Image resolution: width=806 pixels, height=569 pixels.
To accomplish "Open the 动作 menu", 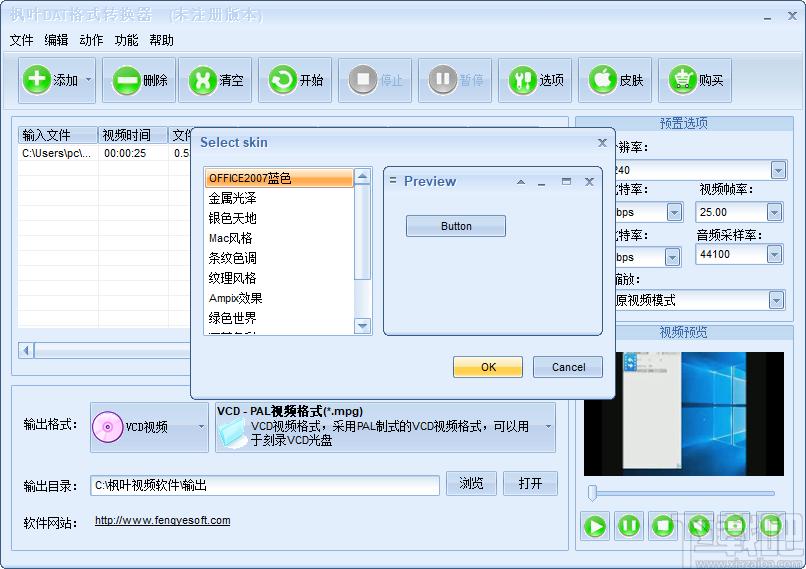I will (x=91, y=40).
